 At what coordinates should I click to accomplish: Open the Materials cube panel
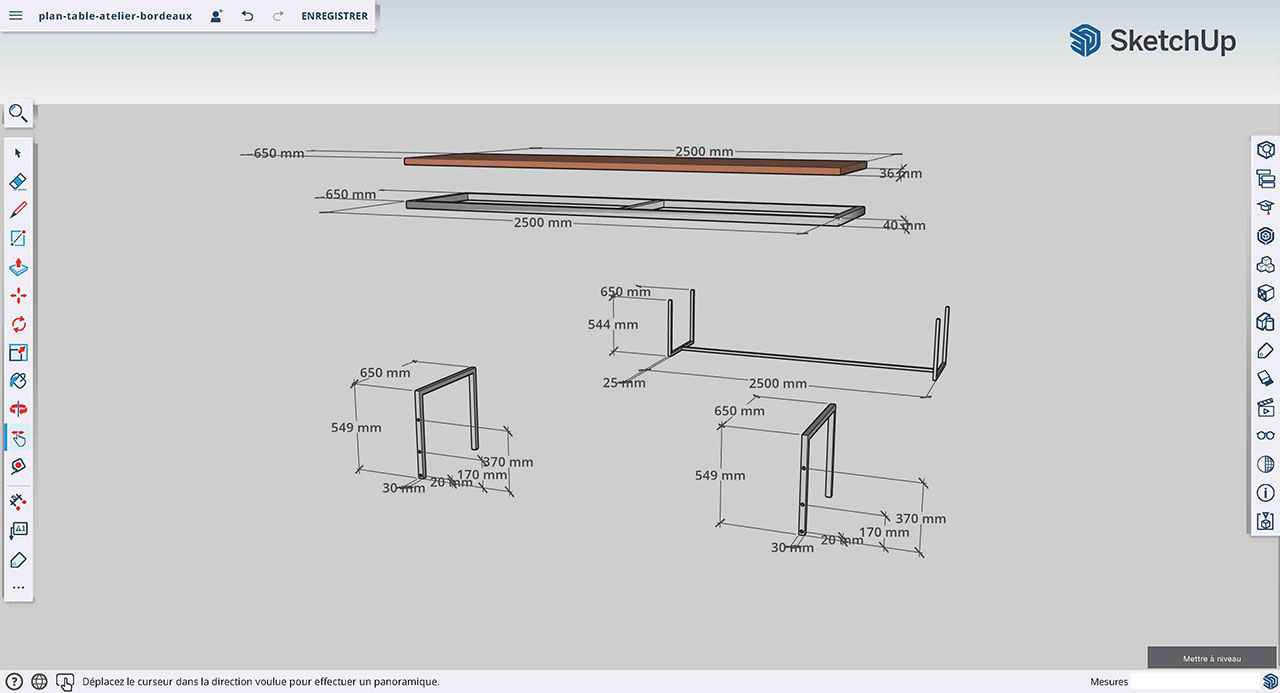click(1265, 293)
